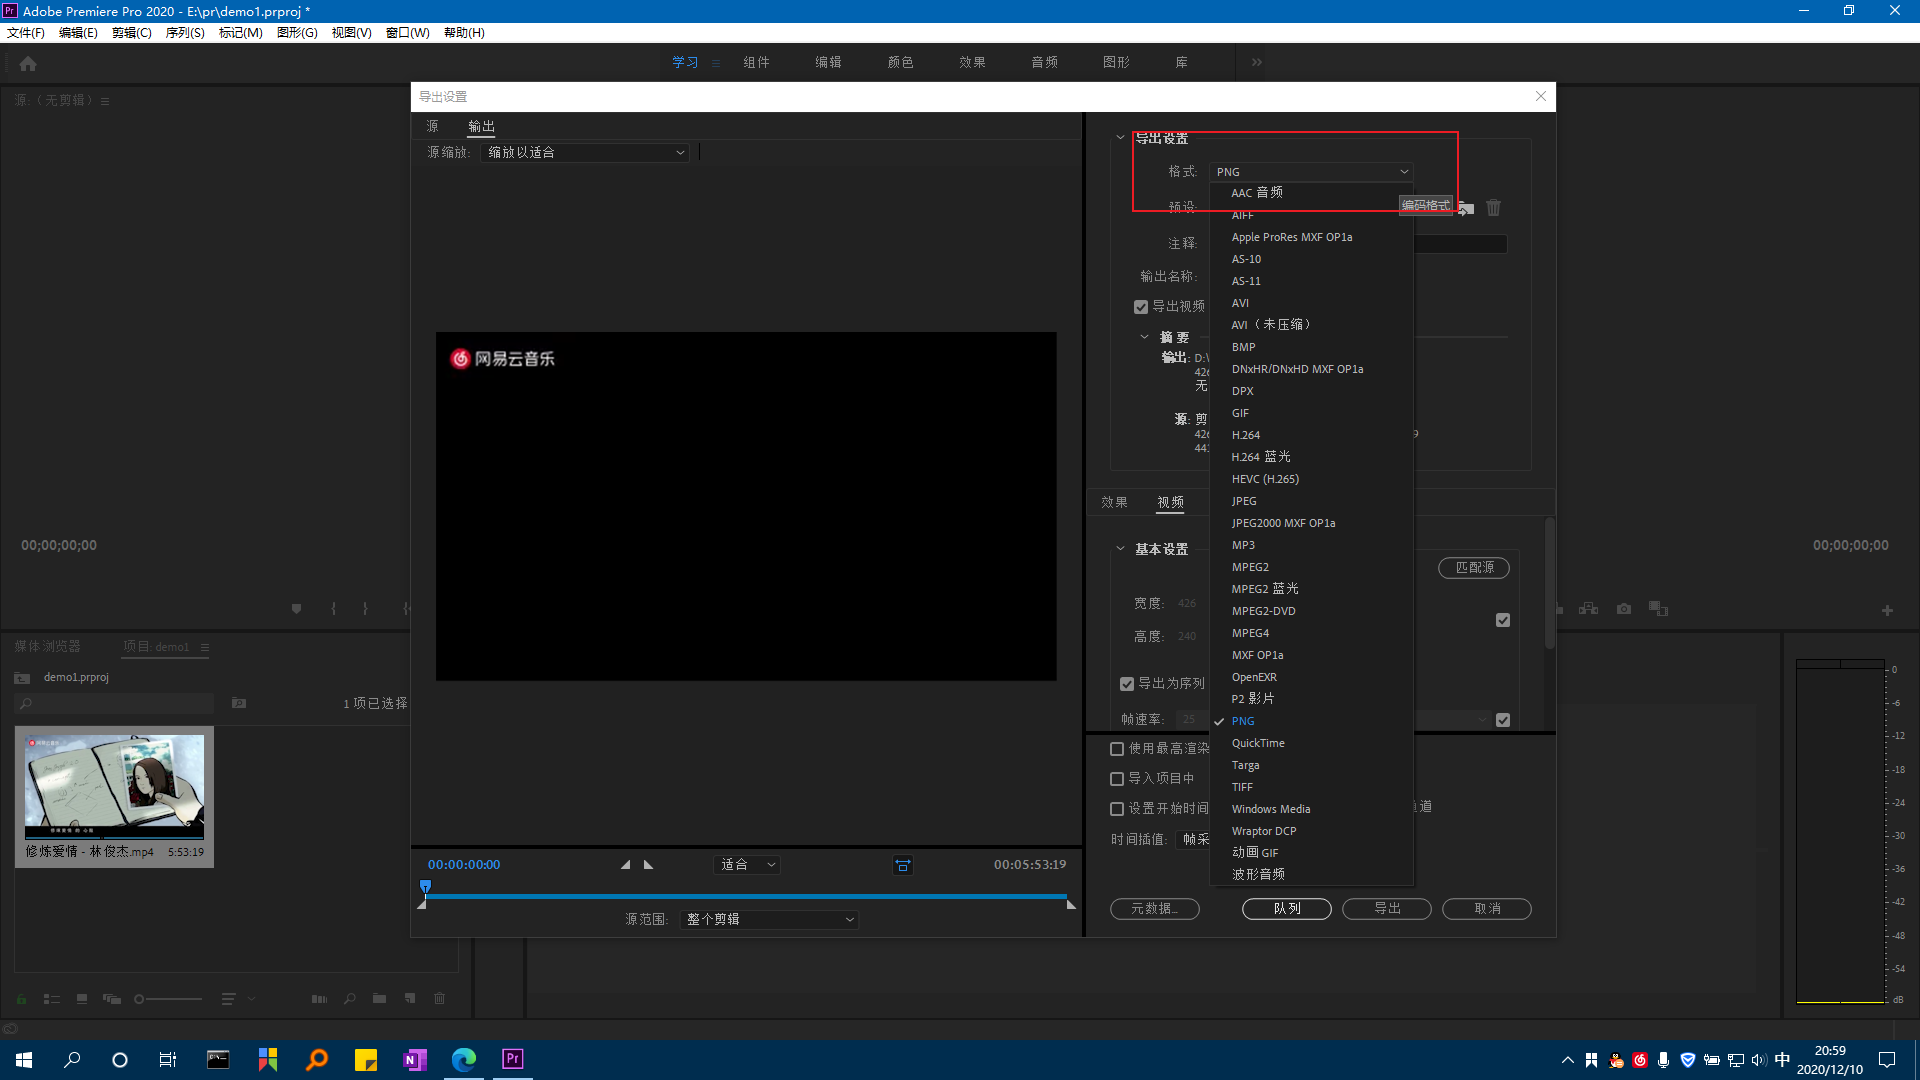This screenshot has height=1080, width=1920.
Task: Open Microsoft Edge from taskbar
Action: click(464, 1059)
